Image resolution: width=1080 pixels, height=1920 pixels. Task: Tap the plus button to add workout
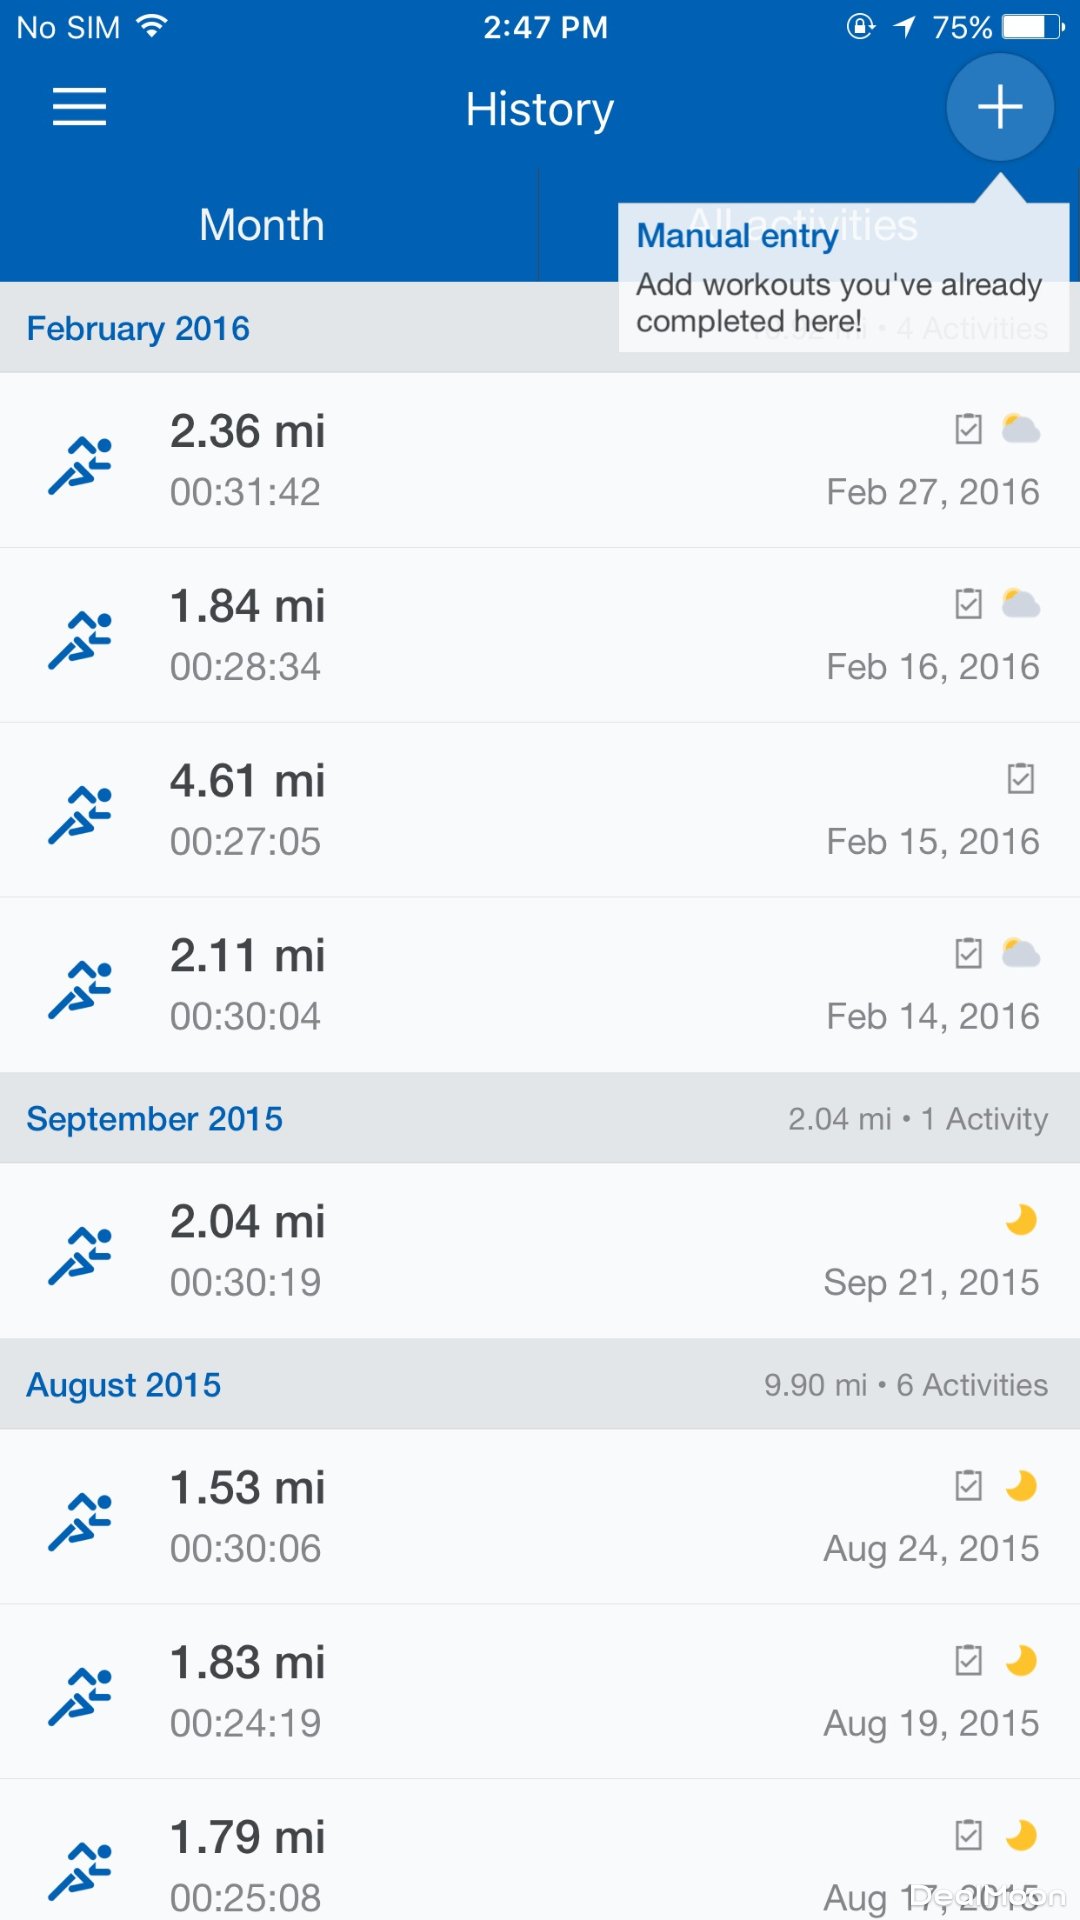tap(999, 107)
